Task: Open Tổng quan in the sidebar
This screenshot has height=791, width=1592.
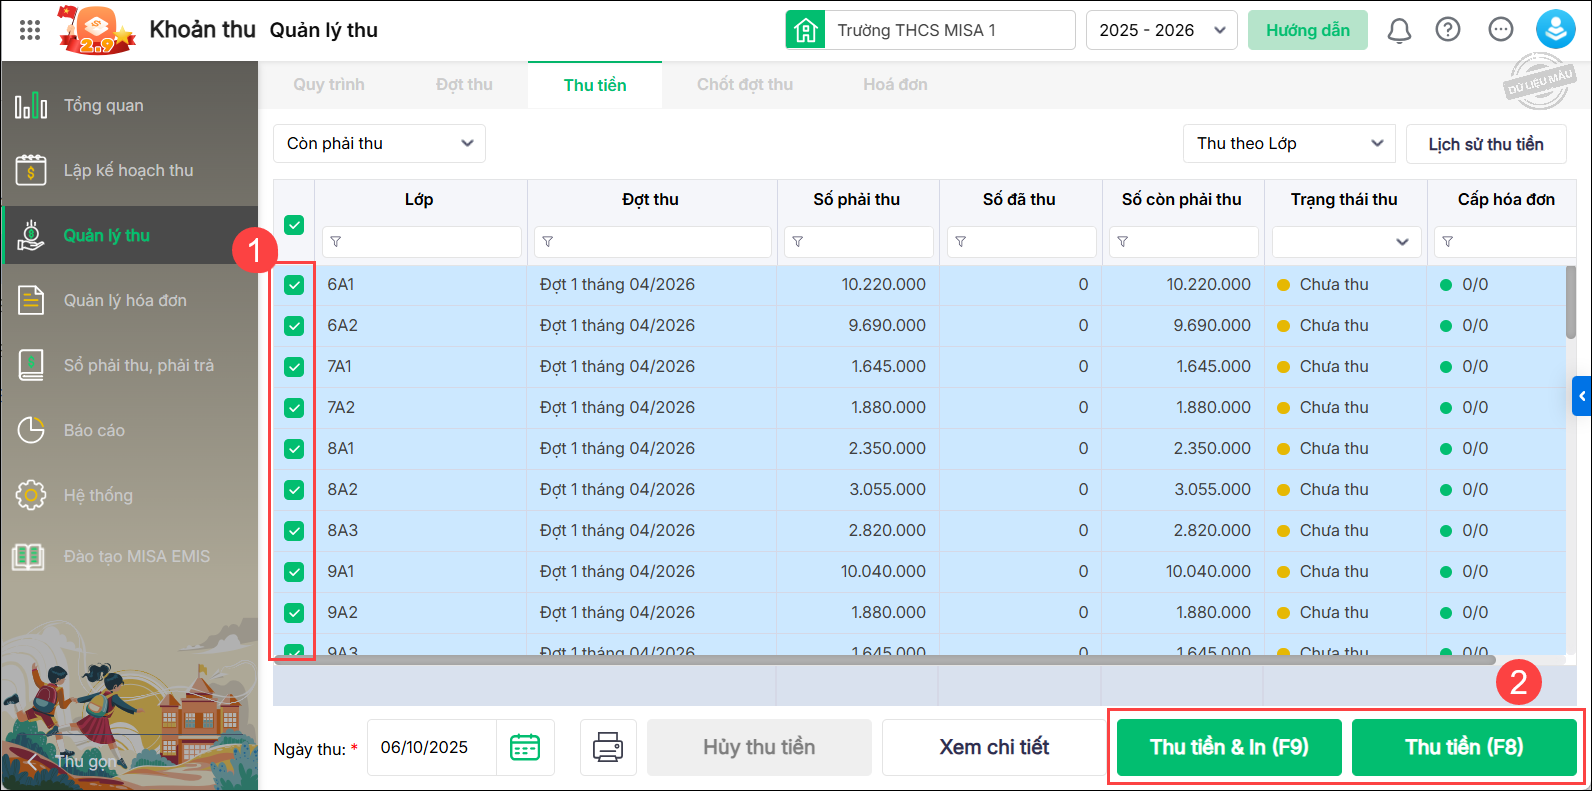Action: 103,105
